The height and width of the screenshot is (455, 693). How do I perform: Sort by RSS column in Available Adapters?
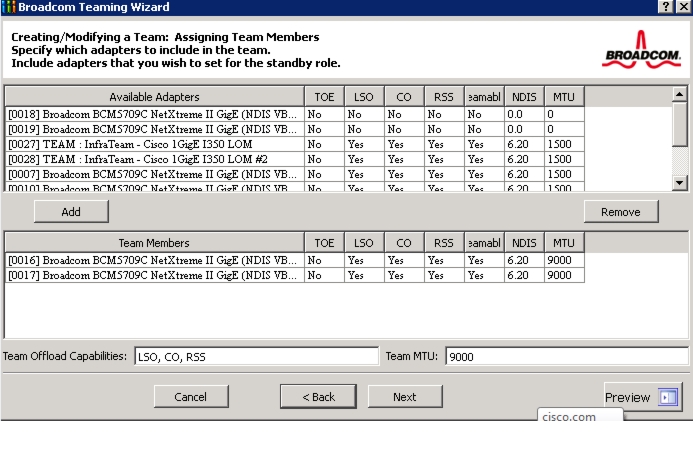point(444,97)
